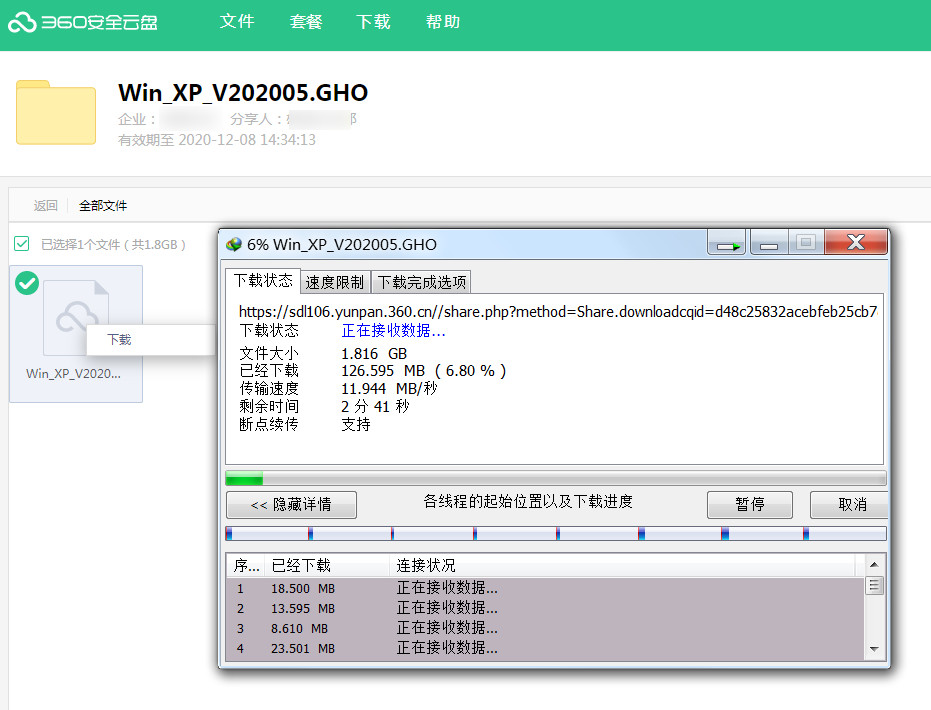Image resolution: width=931 pixels, height=710 pixels.
Task: Select thread row 4 with 23.501 MB
Action: (x=545, y=648)
